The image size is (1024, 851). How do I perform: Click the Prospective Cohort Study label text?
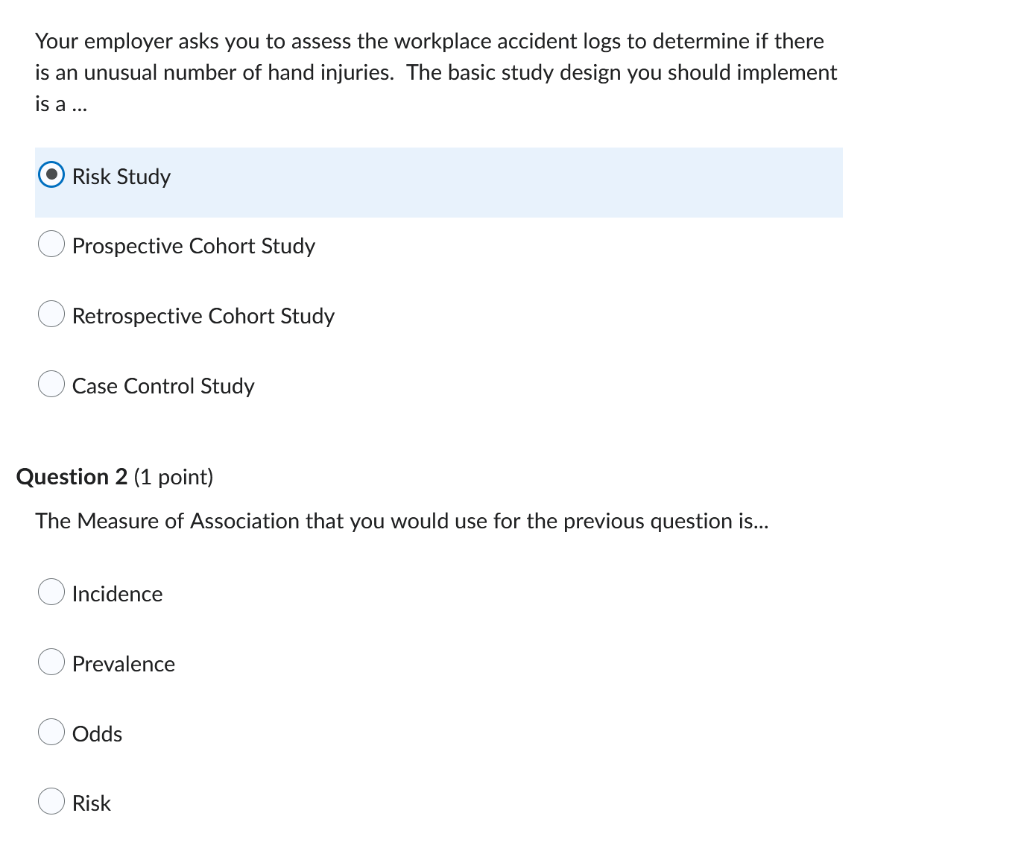(x=193, y=246)
